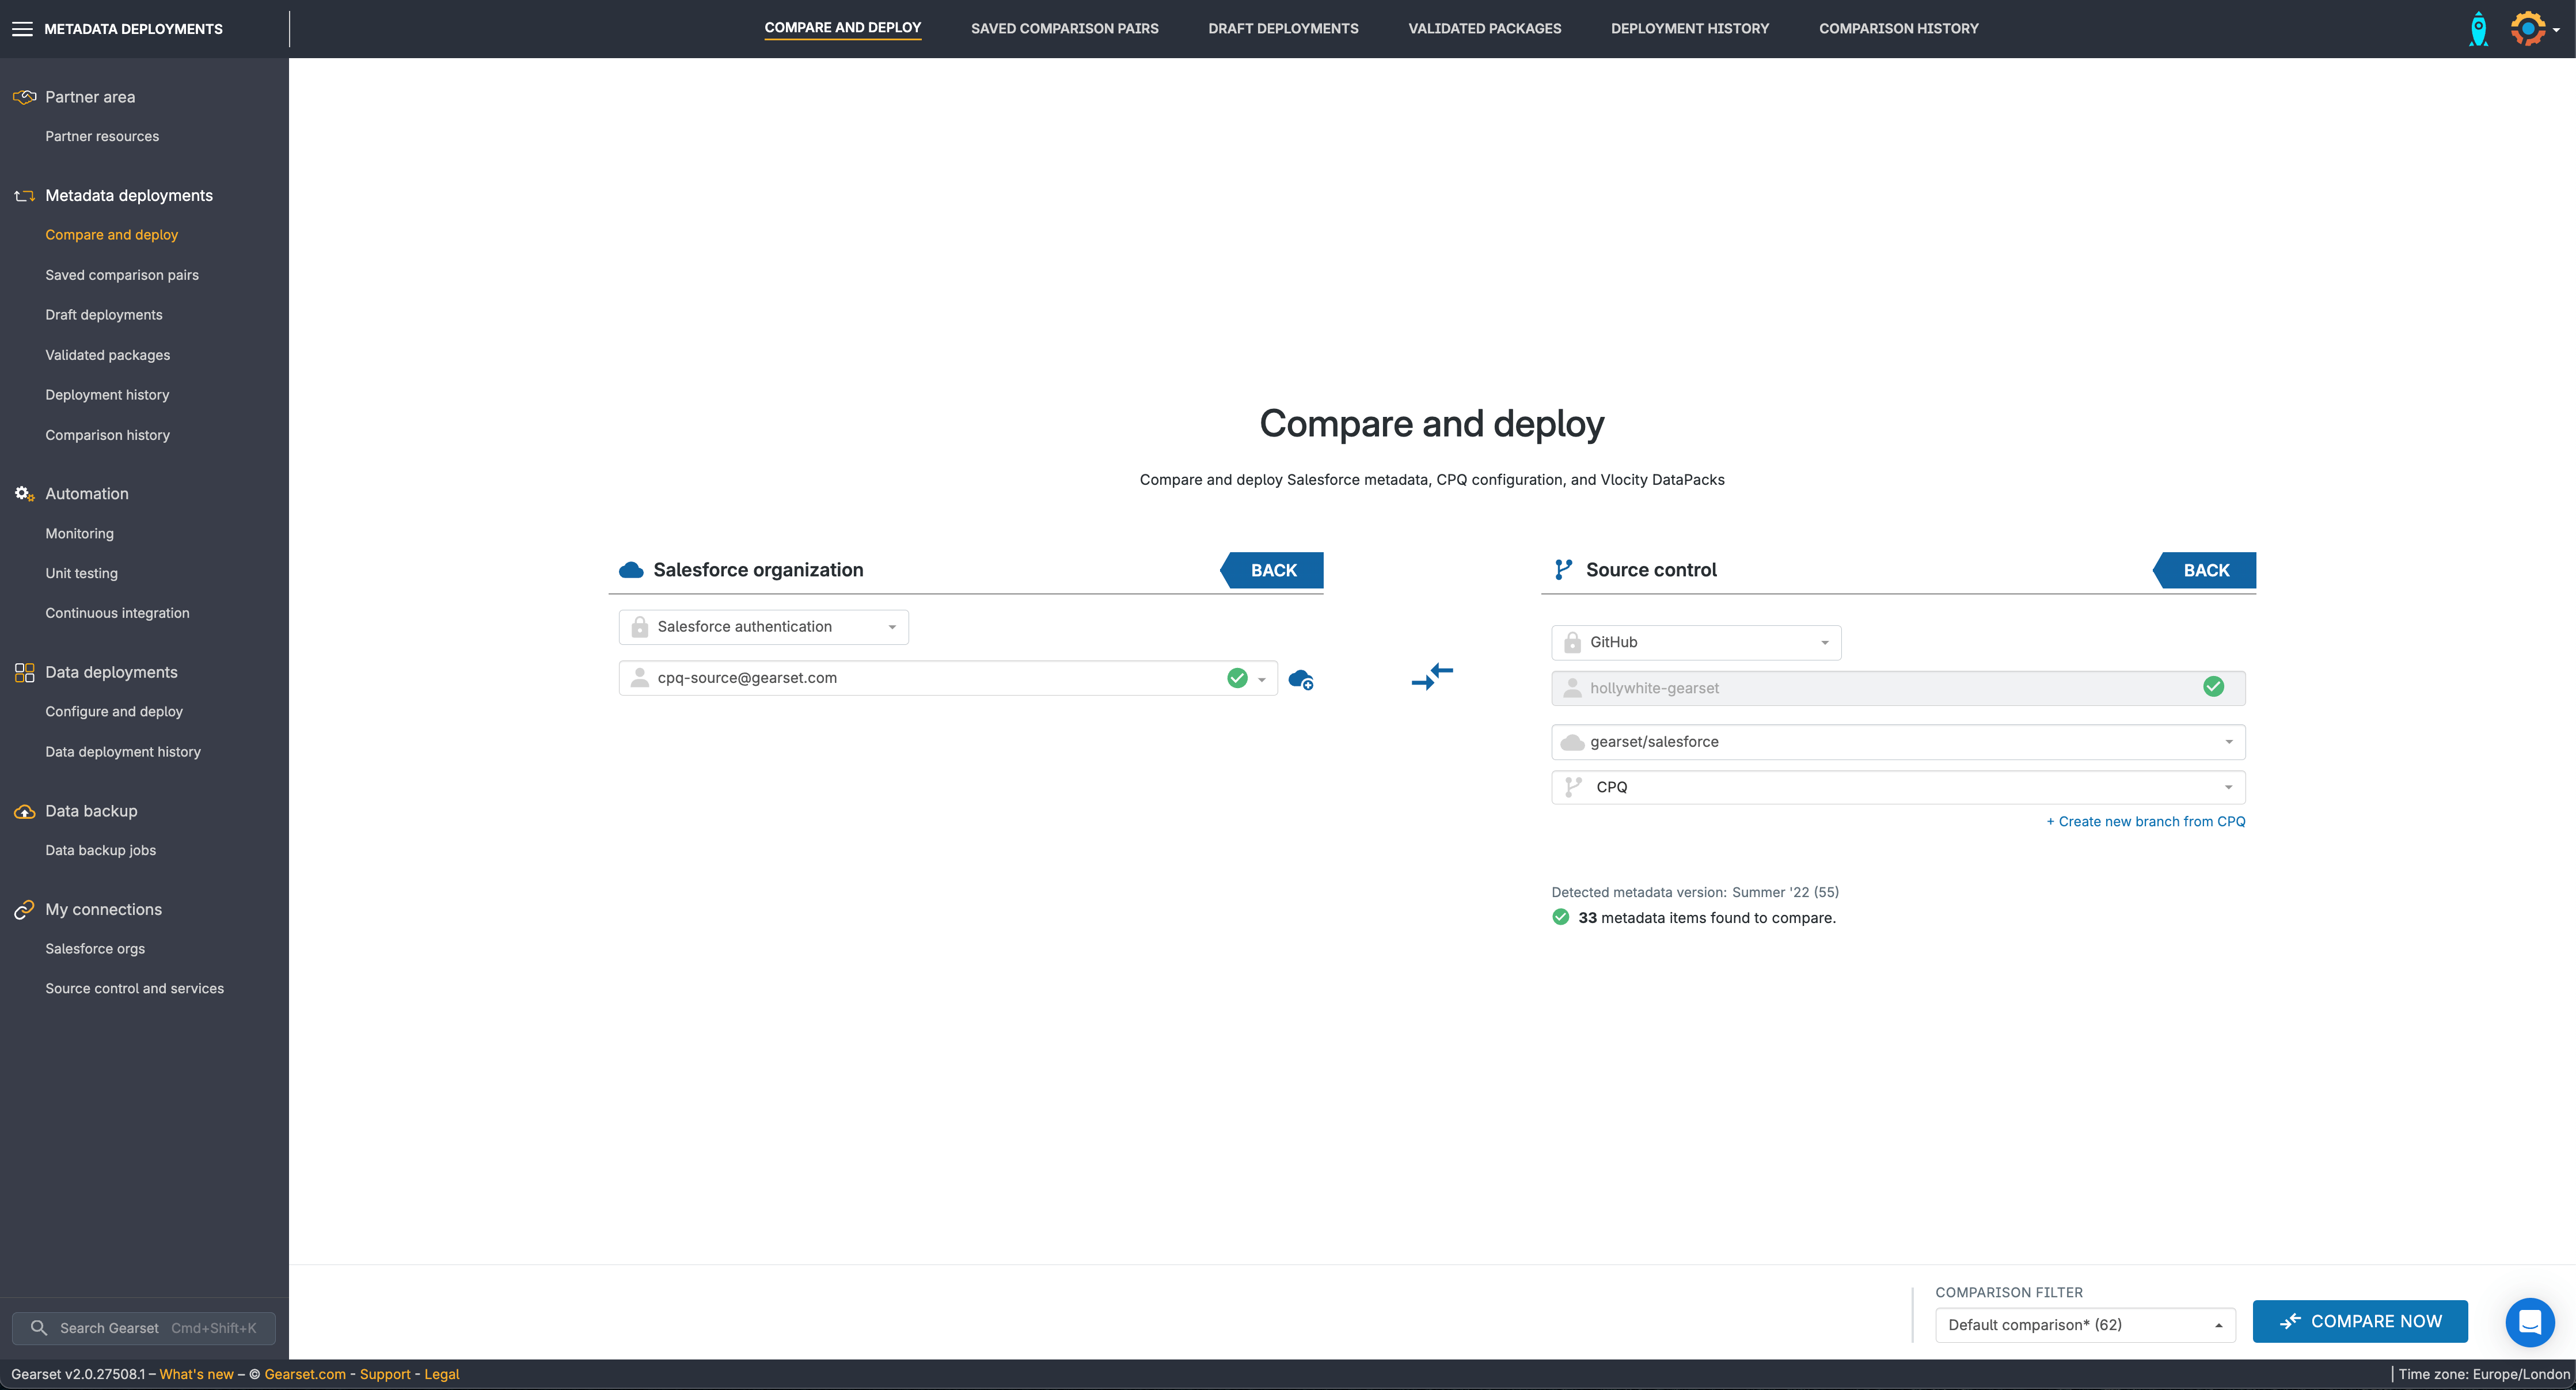Click the Data backup cloud icon
The image size is (2576, 1390).
point(24,812)
